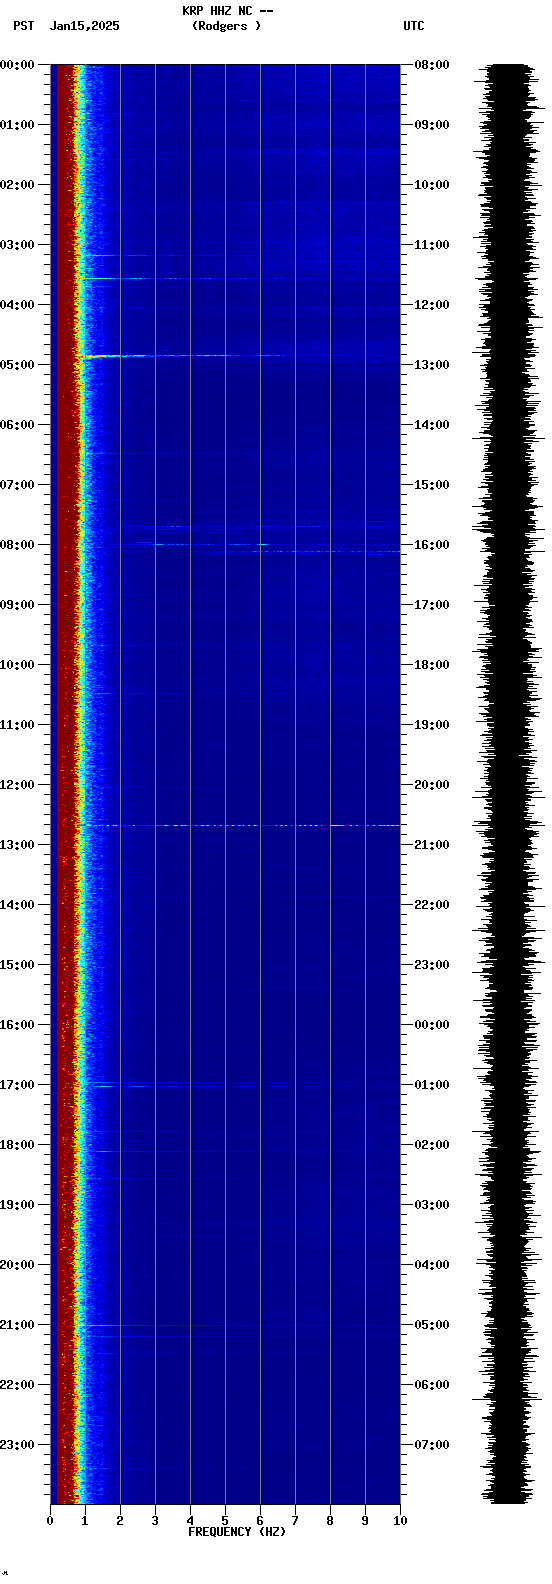The width and height of the screenshot is (552, 1584).
Task: Click the '00:00' UTC time label on right axis
Action: 432,1025
